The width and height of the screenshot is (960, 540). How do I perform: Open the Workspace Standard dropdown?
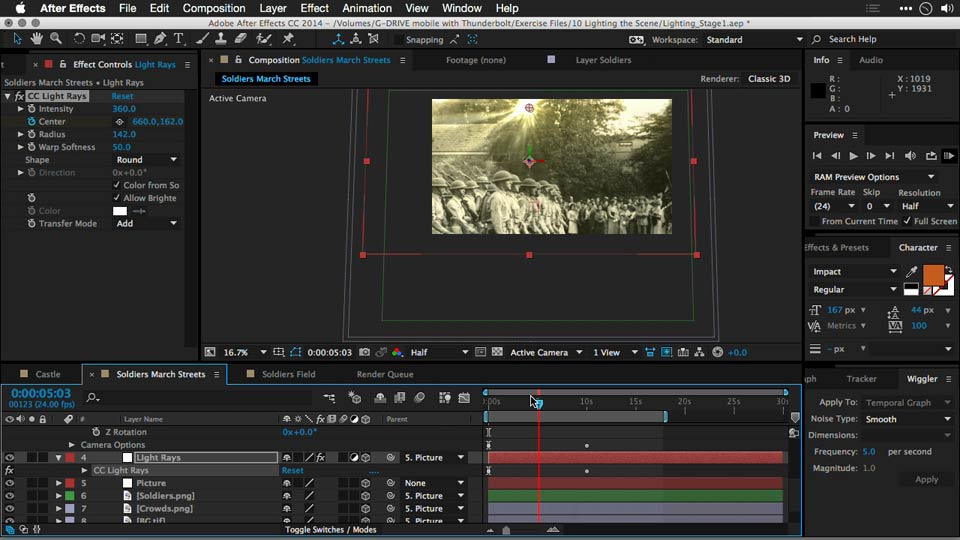coord(754,40)
